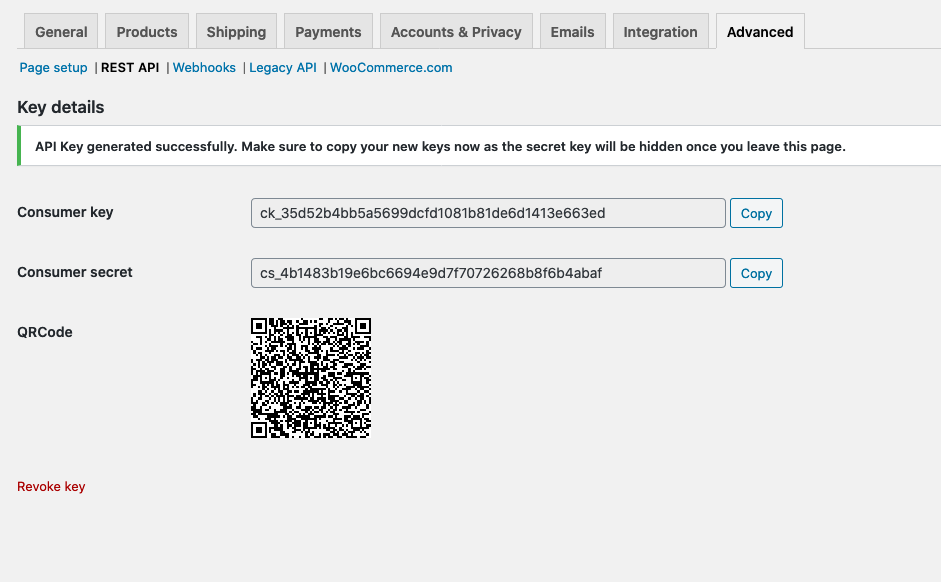
Task: Select the Advanced tab
Action: (760, 32)
